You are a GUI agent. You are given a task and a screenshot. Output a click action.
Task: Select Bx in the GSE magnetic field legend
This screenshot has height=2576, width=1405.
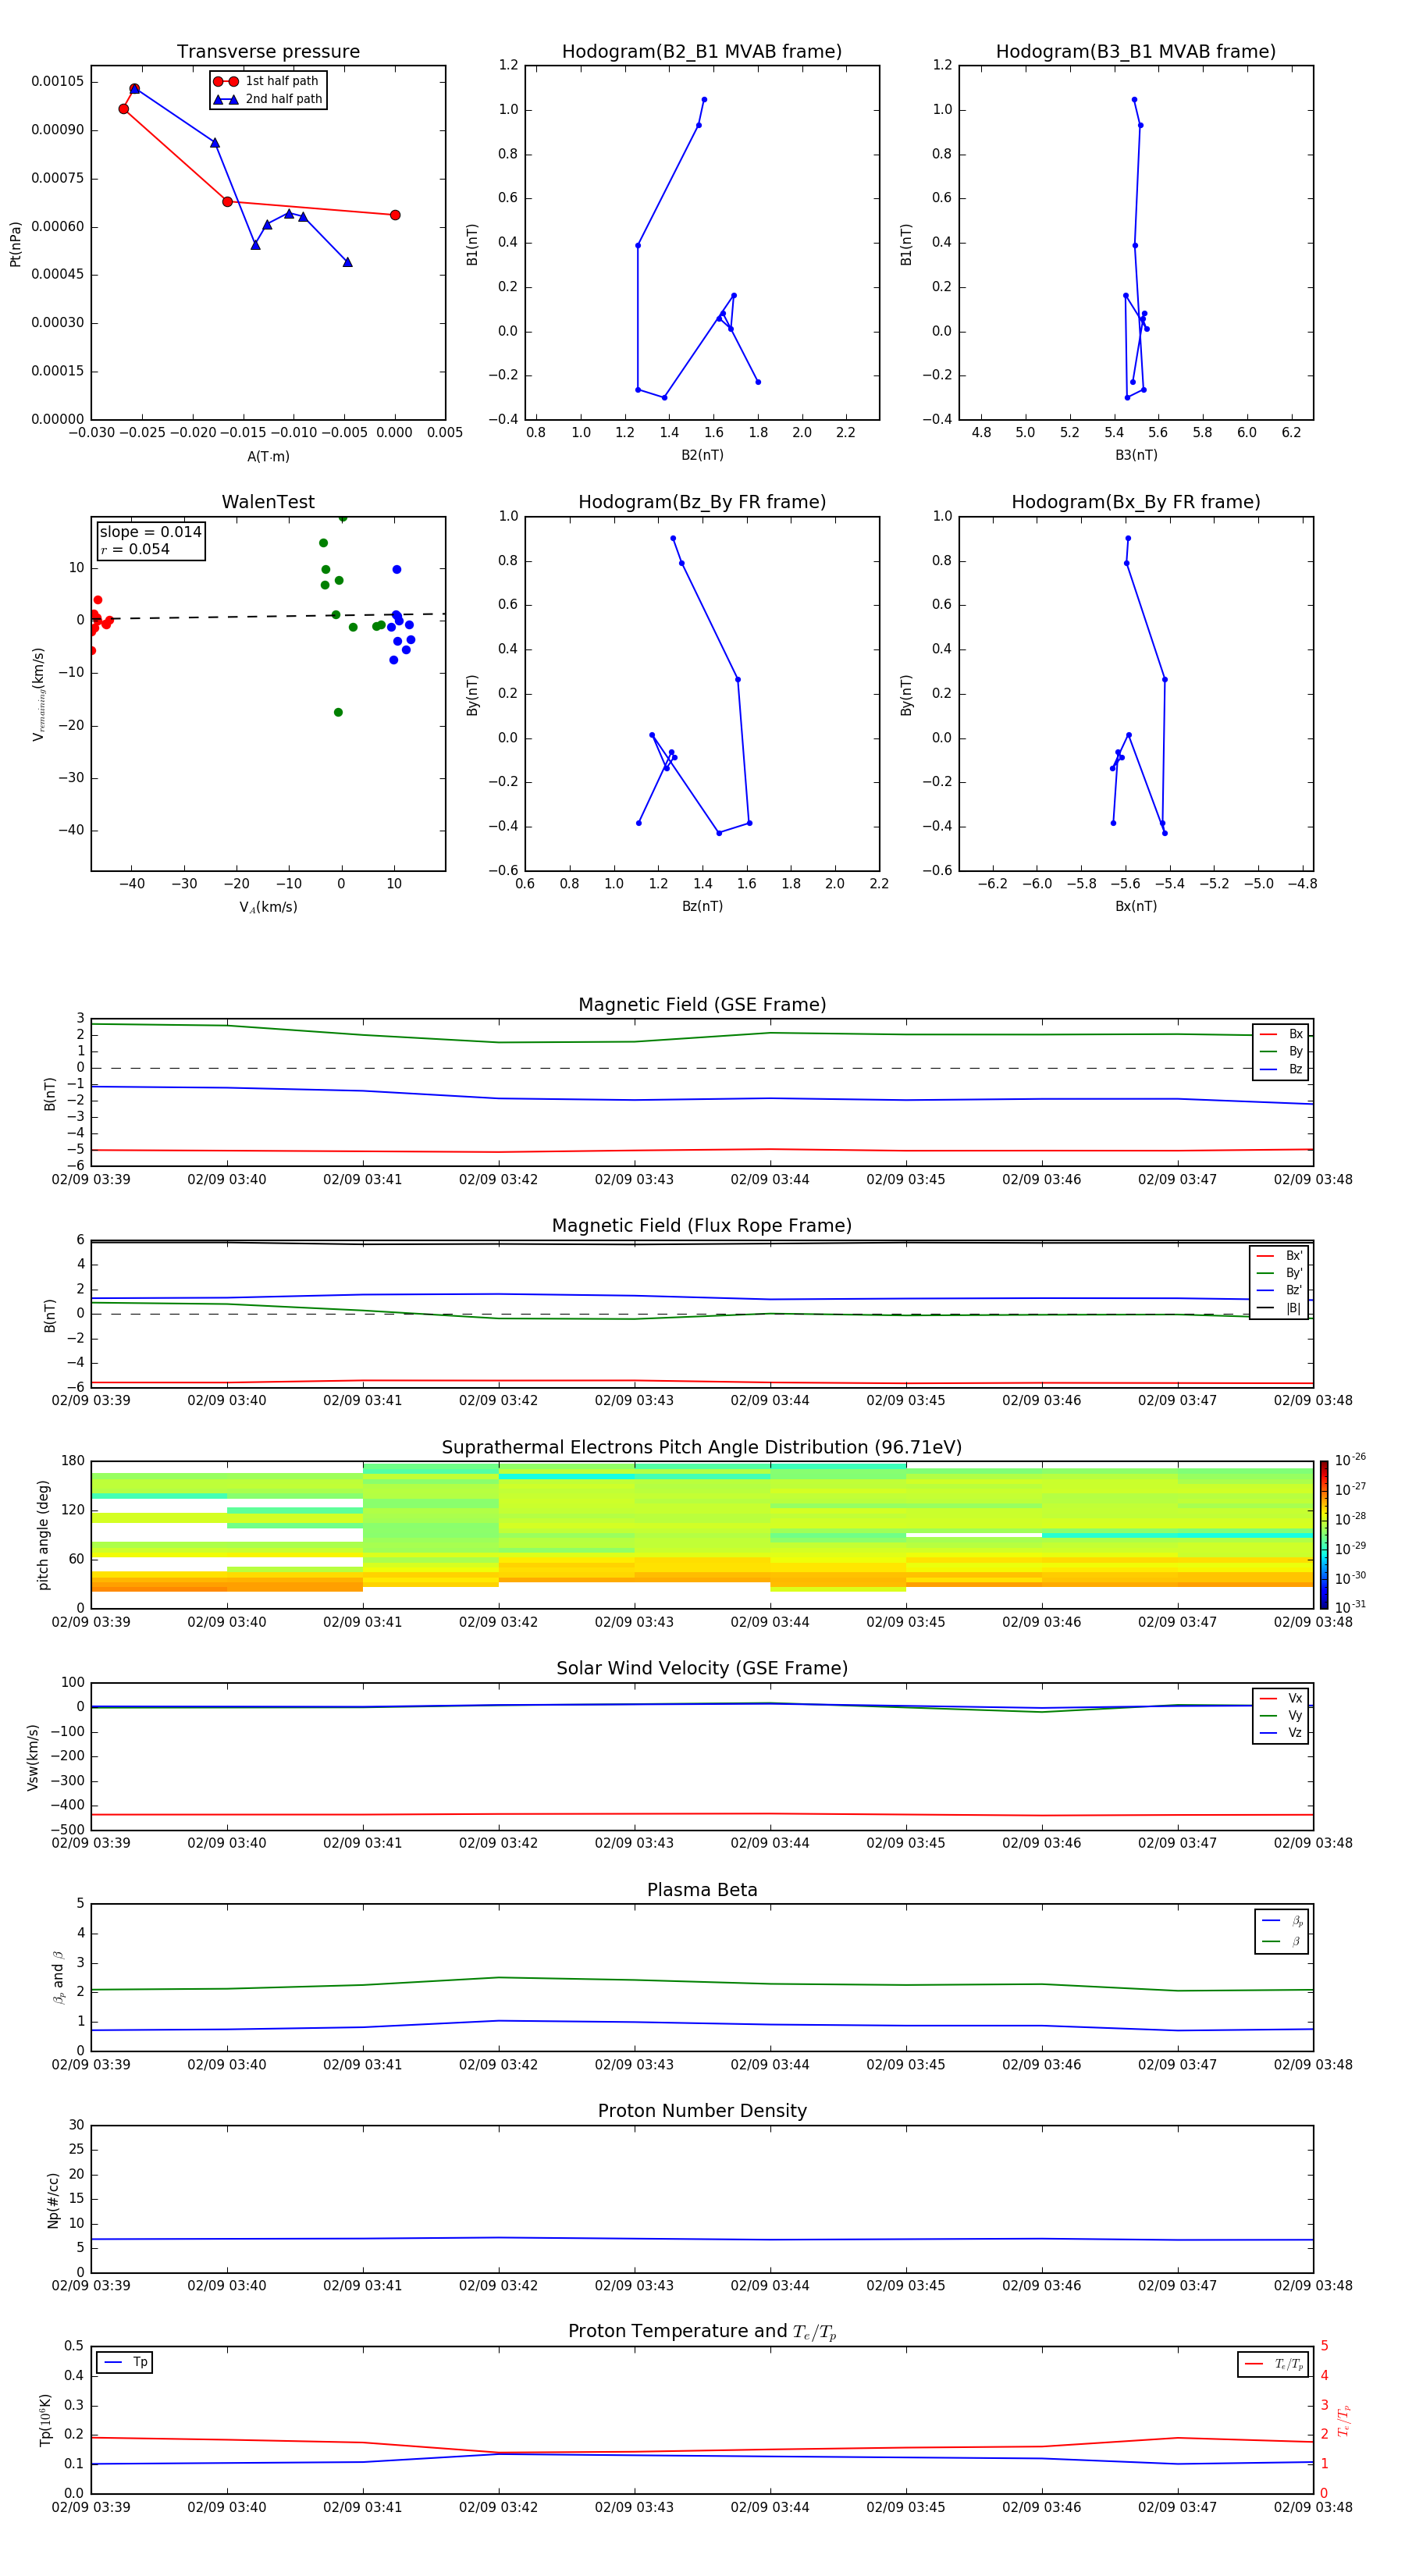(1281, 1034)
